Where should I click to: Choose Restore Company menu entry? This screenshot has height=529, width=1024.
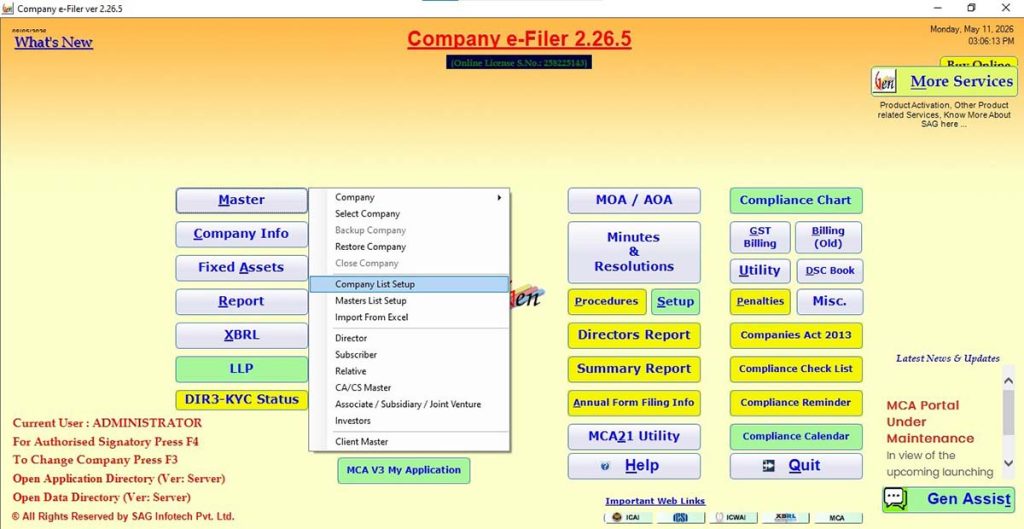tap(409, 247)
